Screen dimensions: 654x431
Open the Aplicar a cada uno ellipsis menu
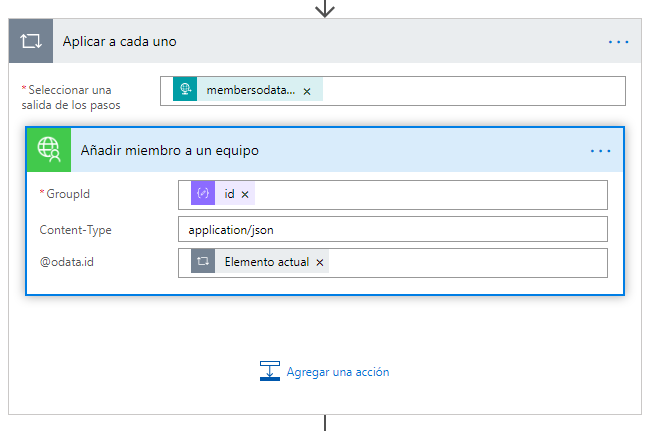click(618, 42)
